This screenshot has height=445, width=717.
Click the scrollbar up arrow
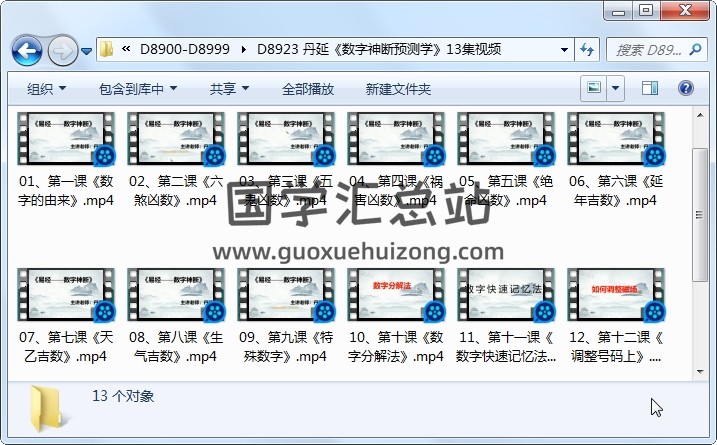[700, 115]
